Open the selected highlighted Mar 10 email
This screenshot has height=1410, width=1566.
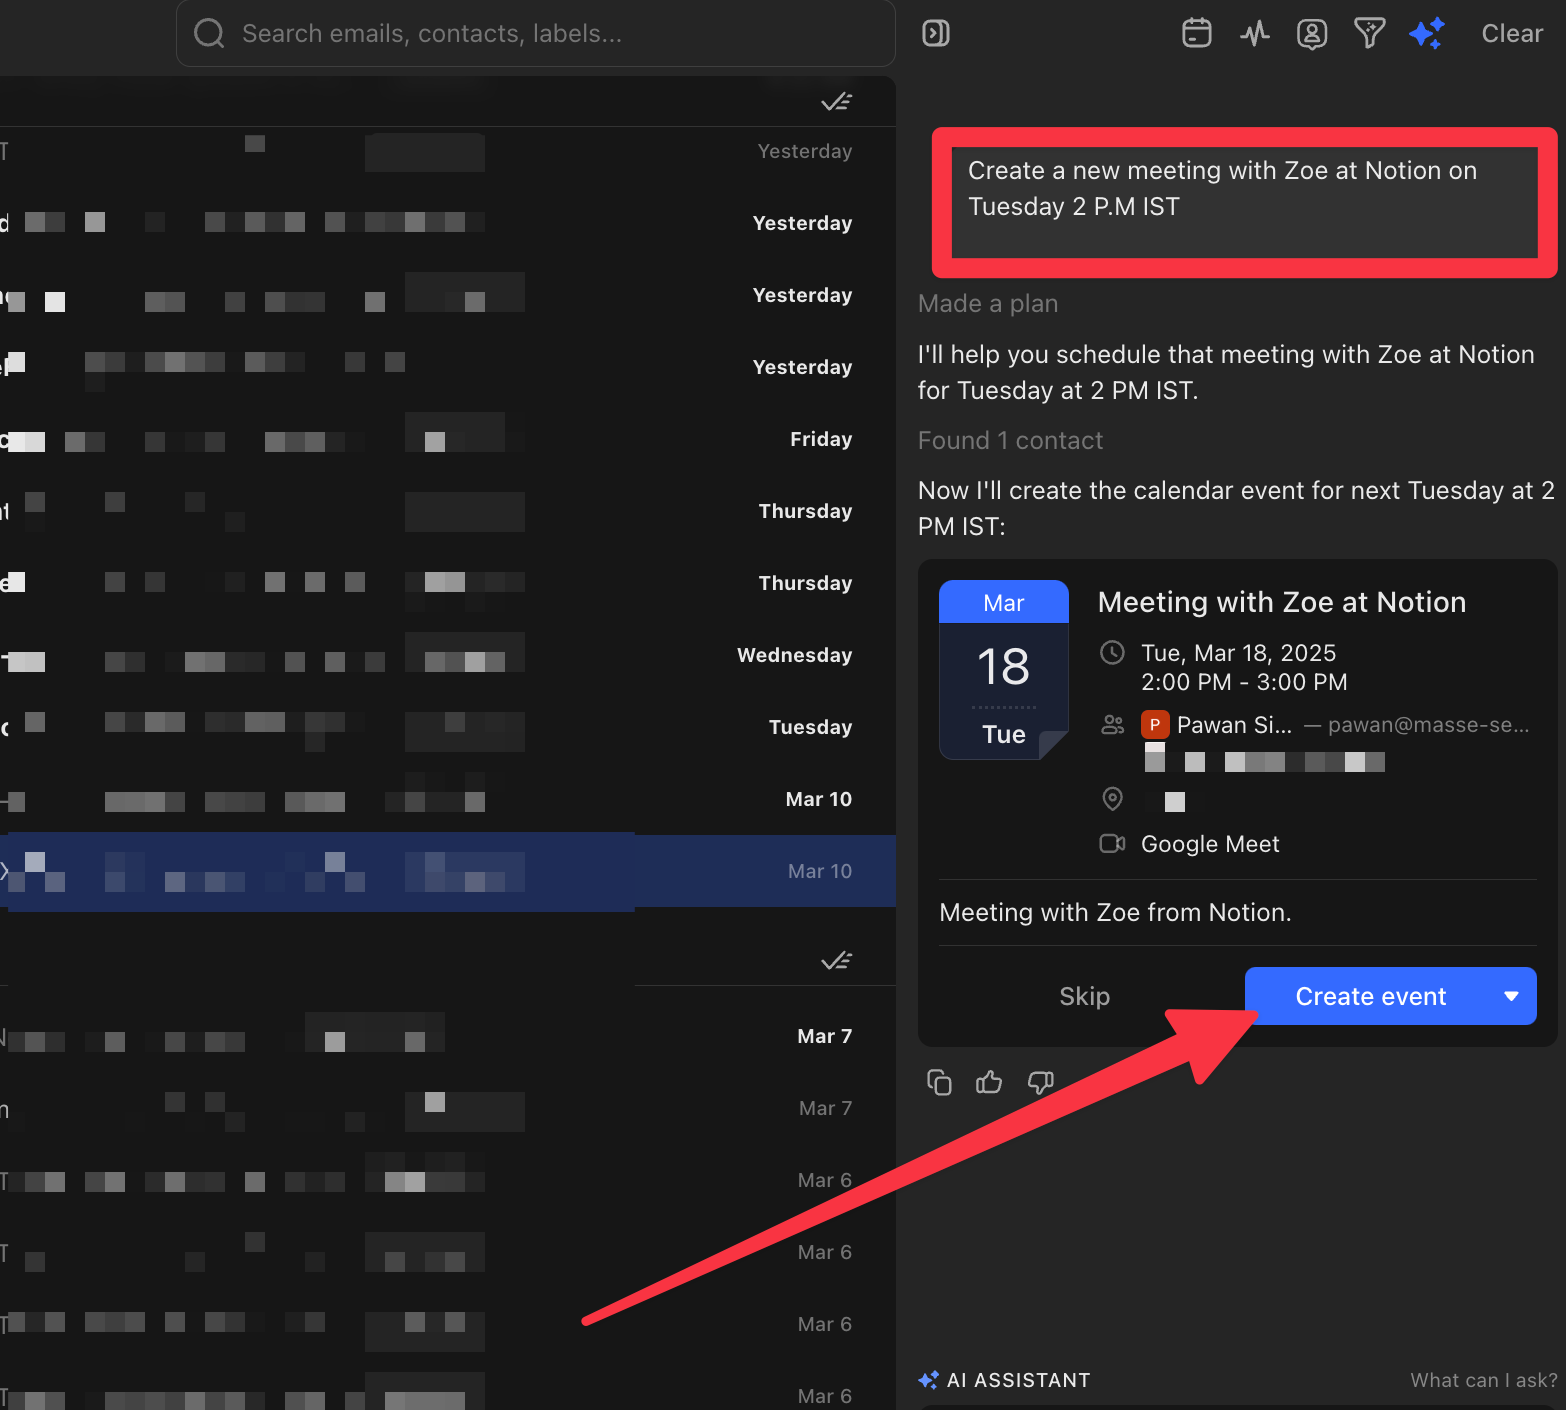coord(448,871)
